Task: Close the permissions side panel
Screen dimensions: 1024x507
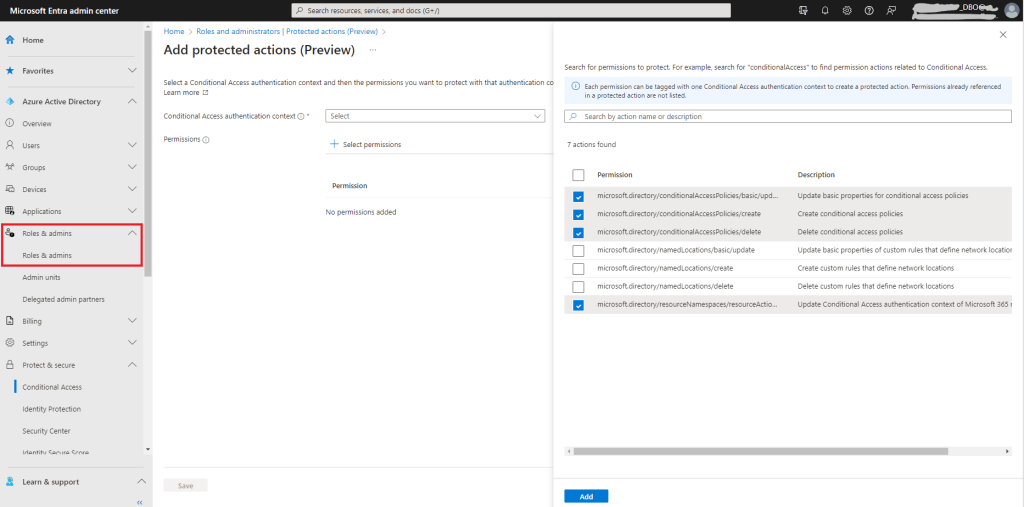Action: click(x=1003, y=35)
